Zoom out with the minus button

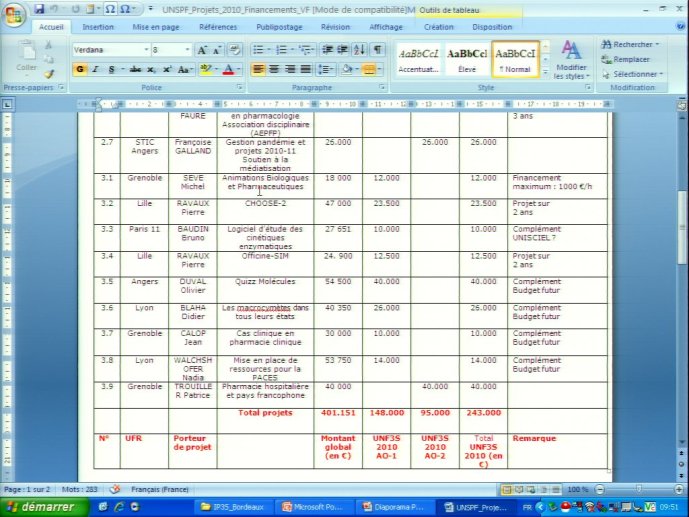coord(600,489)
